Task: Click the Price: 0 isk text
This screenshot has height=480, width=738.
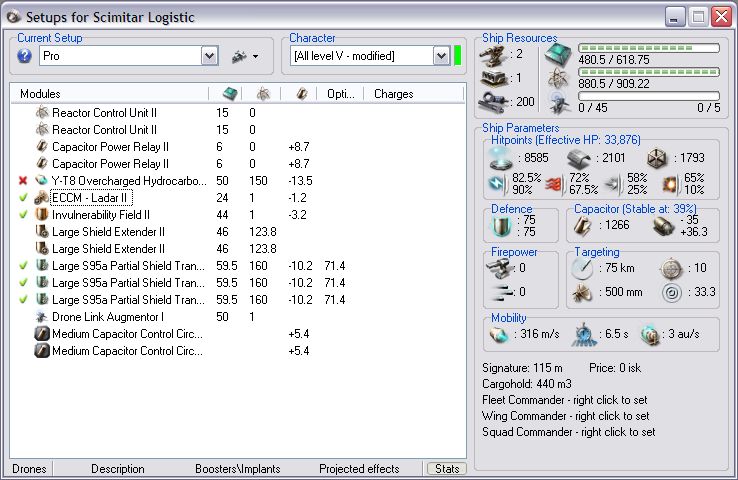Action: (x=615, y=368)
